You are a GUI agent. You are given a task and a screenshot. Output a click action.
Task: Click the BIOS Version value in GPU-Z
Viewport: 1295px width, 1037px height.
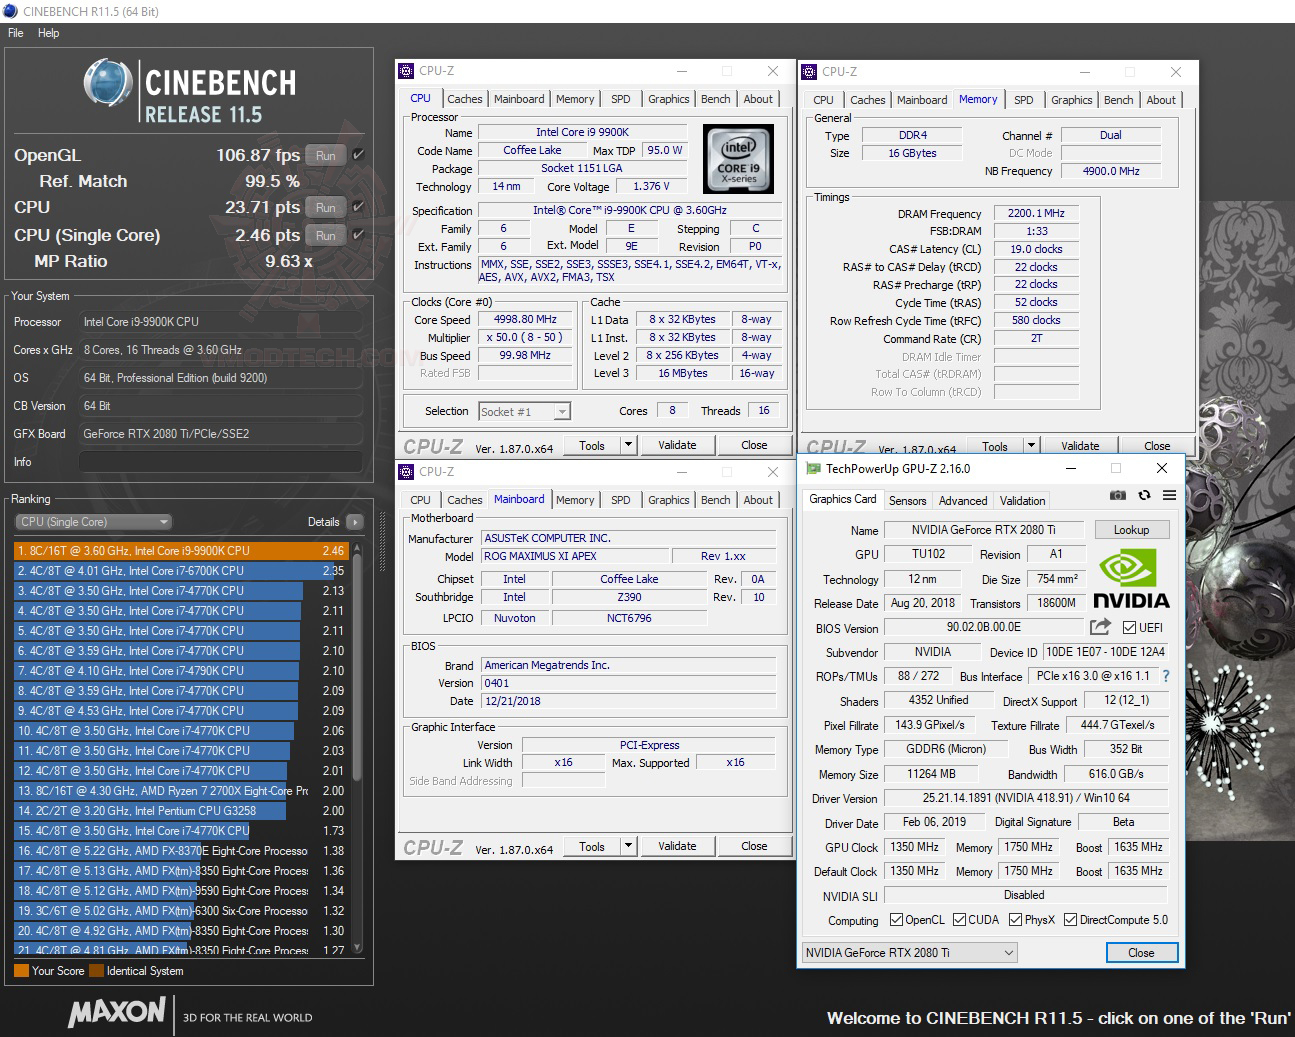point(984,628)
